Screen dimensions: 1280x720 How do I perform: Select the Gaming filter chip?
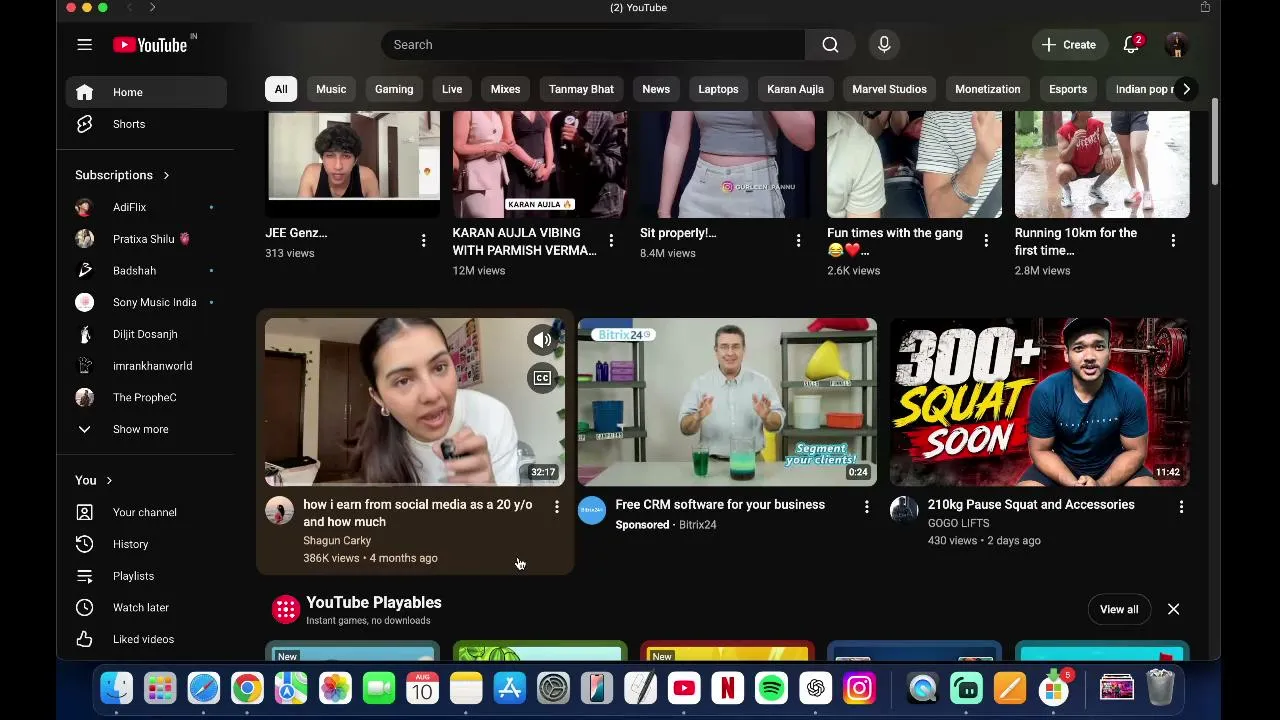394,89
